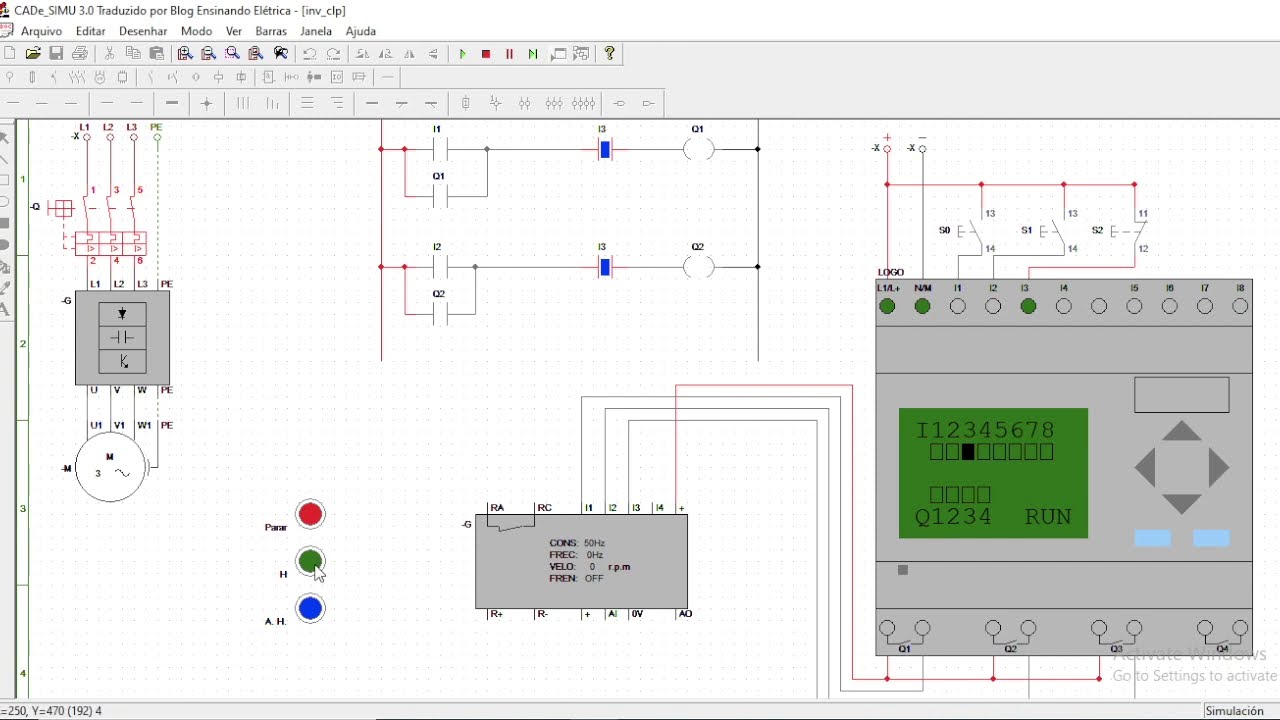Open the Janela menu
This screenshot has height=720, width=1280.
tap(316, 31)
